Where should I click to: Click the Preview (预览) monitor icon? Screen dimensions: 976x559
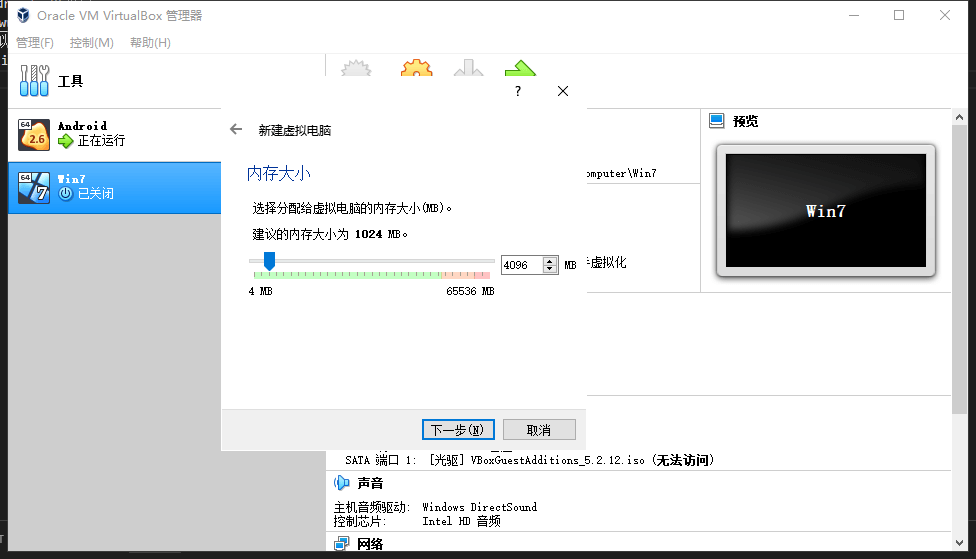(716, 121)
